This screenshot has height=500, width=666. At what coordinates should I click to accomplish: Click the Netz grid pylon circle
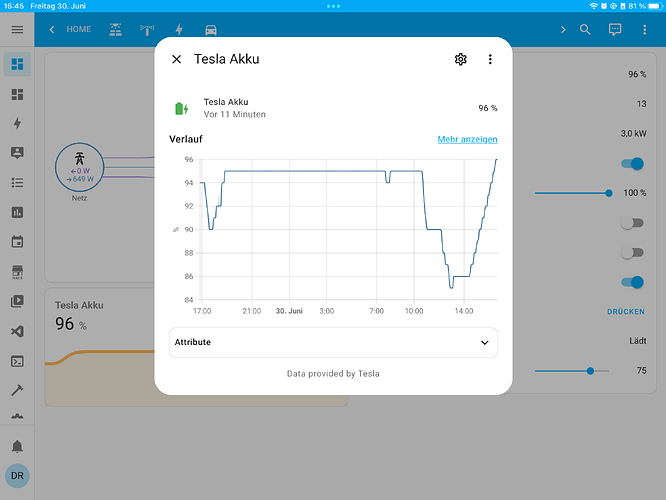[x=79, y=167]
